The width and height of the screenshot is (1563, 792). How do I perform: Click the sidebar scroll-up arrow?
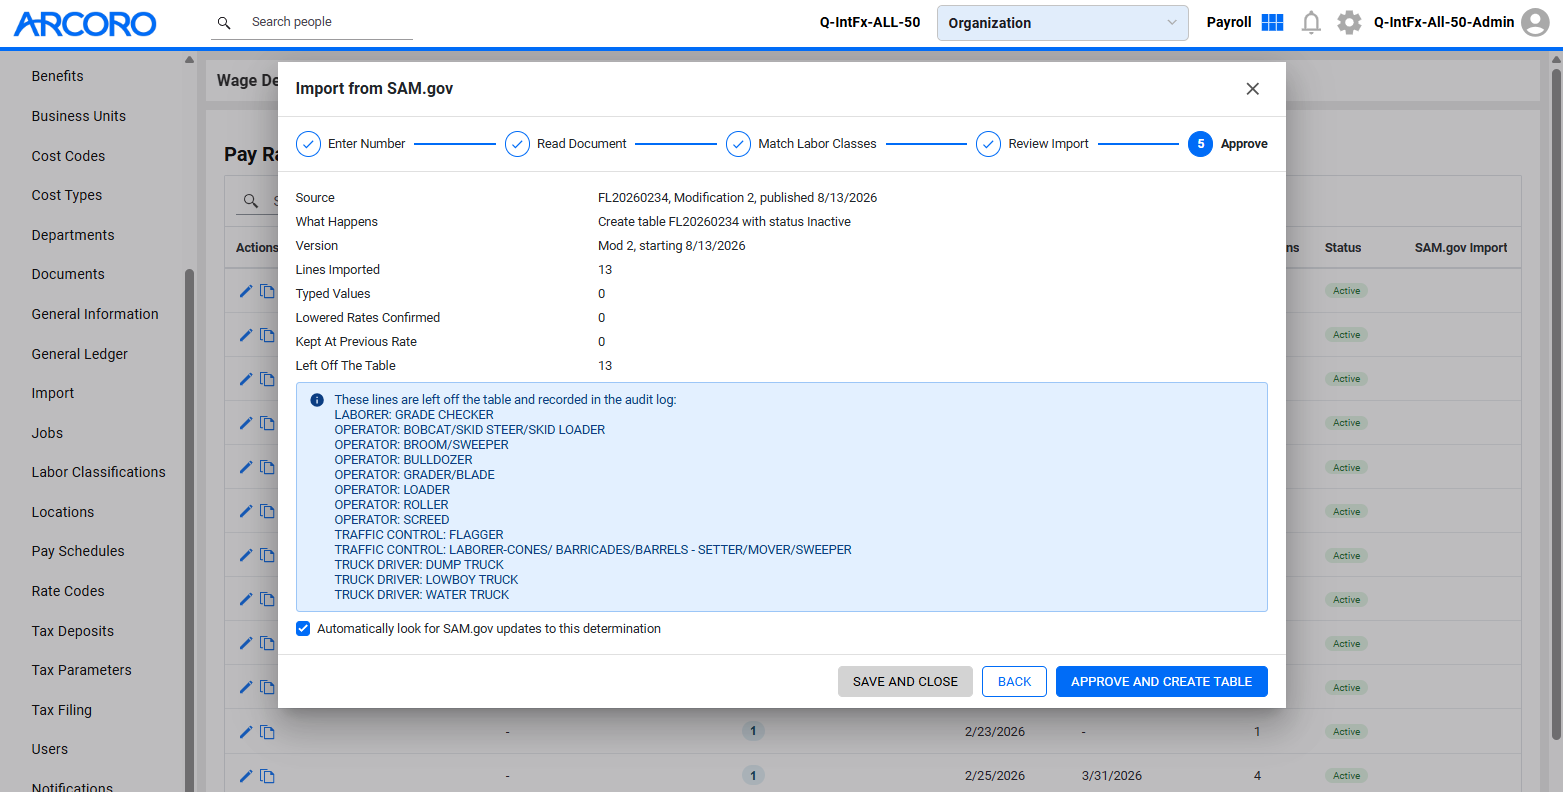[x=190, y=60]
